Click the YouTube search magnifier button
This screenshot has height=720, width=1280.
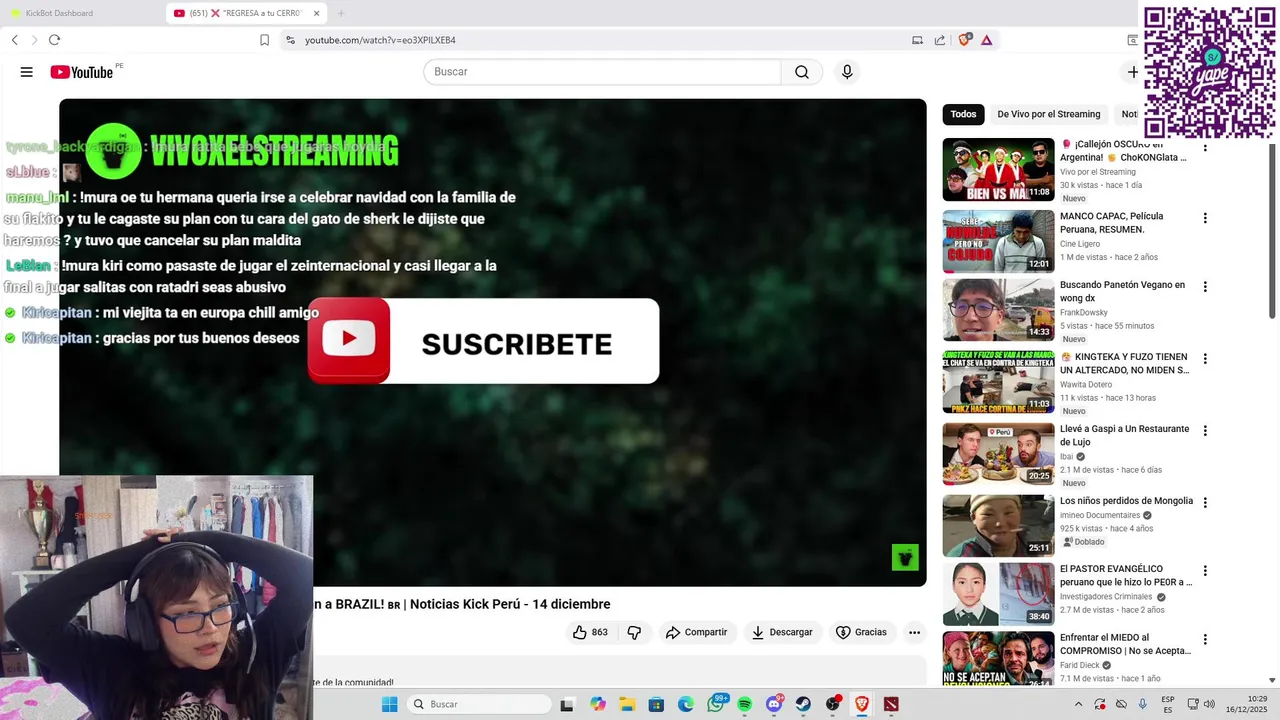coord(802,72)
